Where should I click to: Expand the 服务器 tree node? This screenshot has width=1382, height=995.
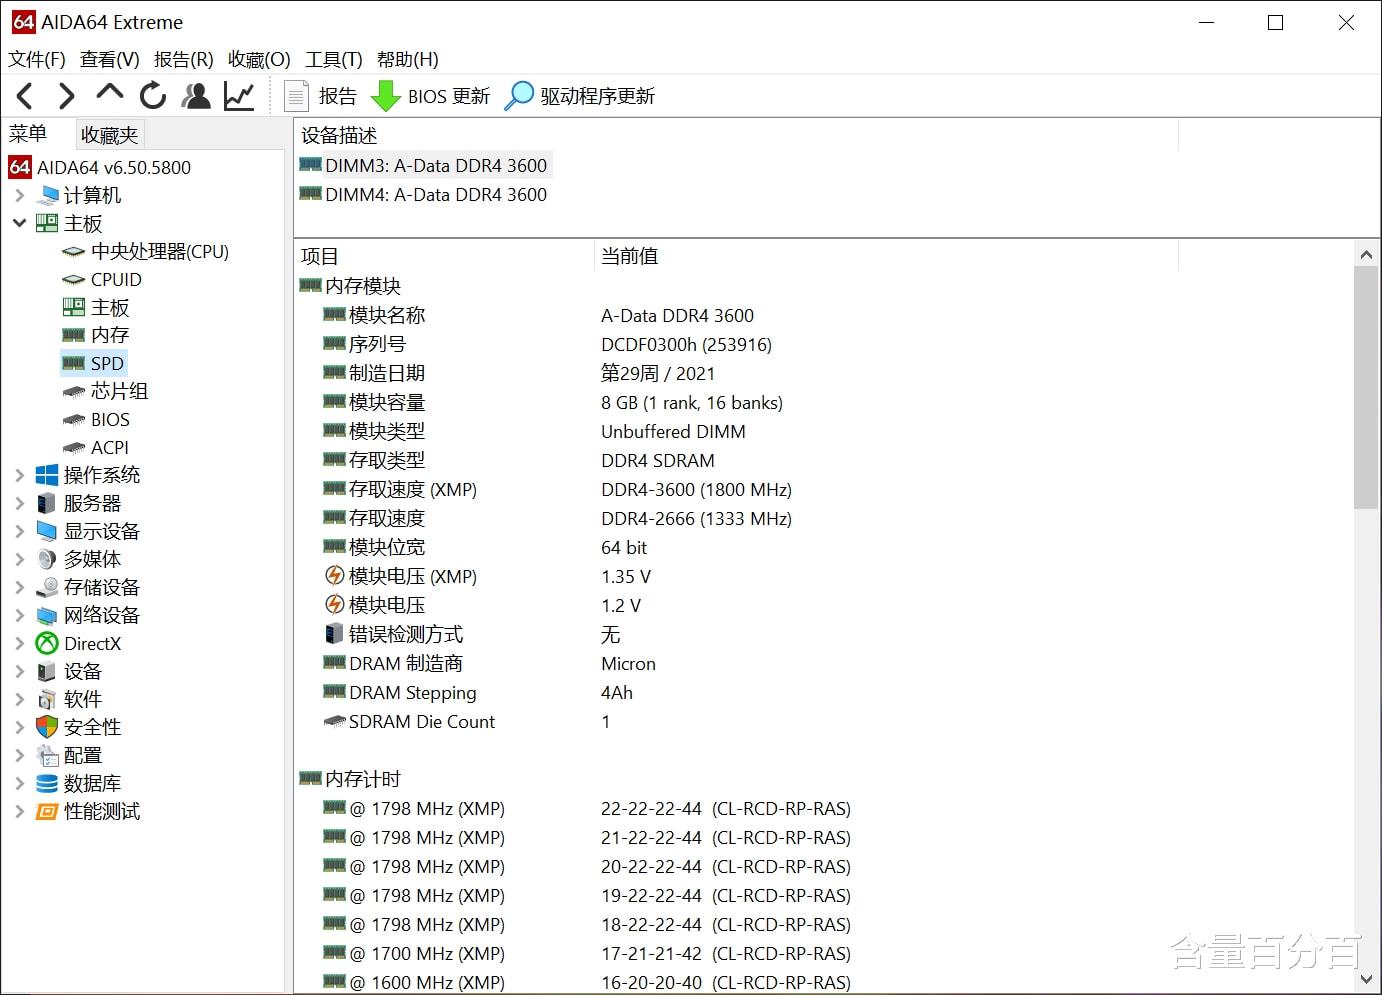pos(19,503)
